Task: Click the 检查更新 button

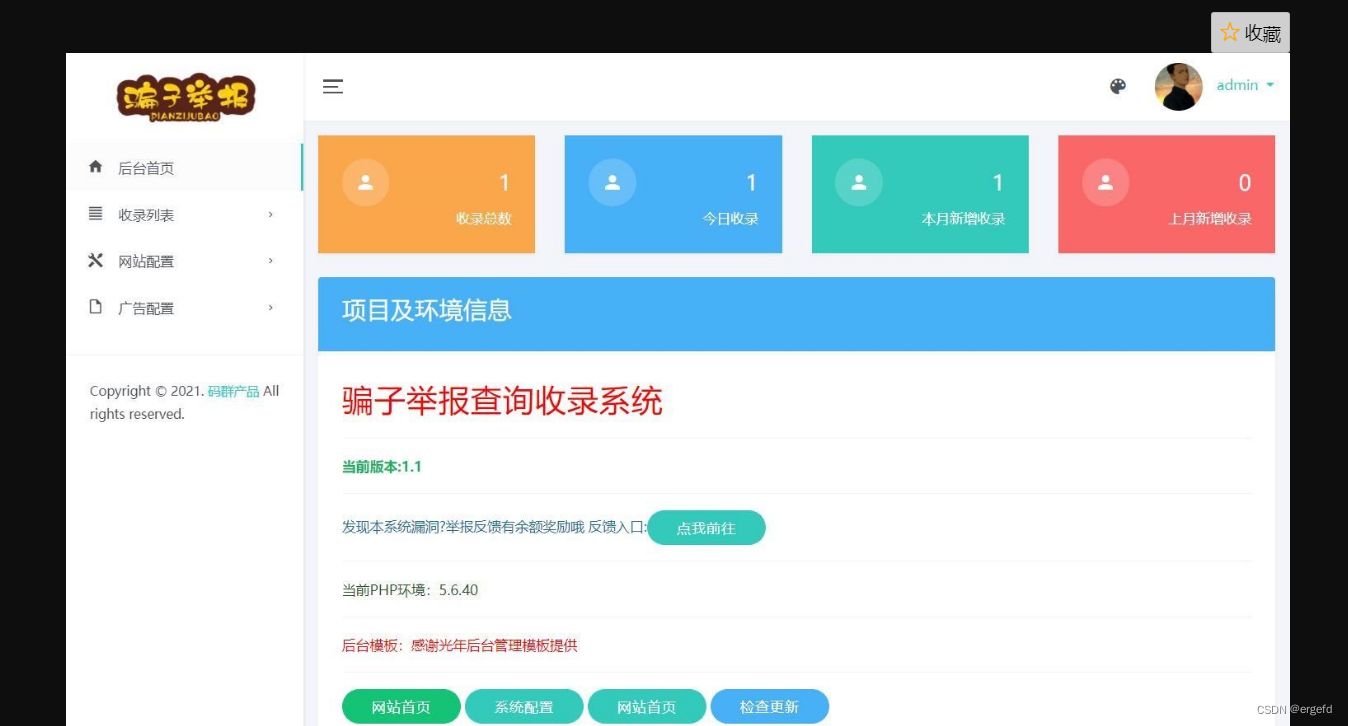Action: point(769,706)
